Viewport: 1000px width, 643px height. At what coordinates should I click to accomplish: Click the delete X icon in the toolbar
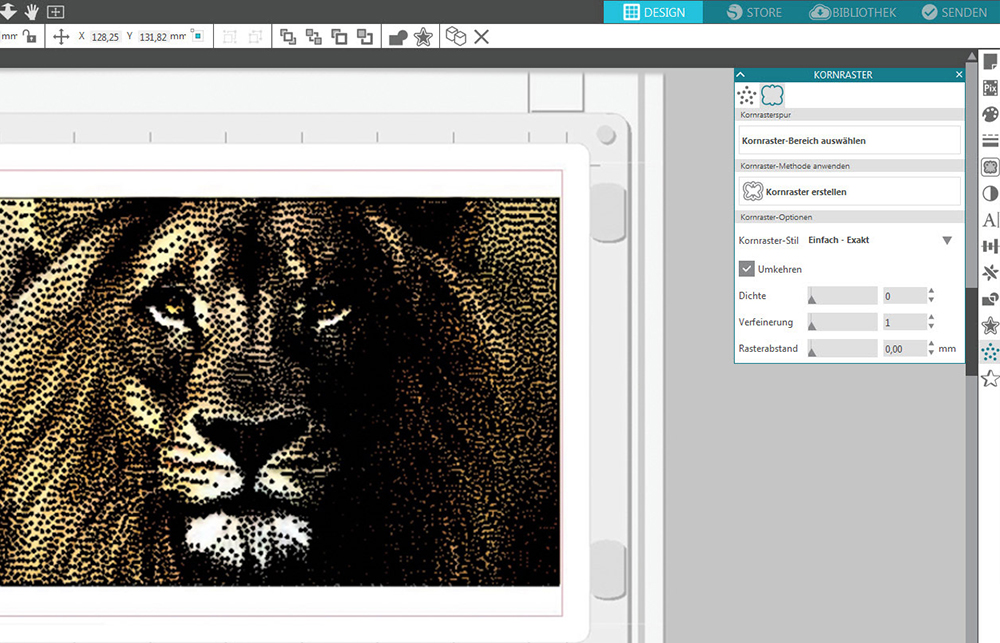pos(481,37)
